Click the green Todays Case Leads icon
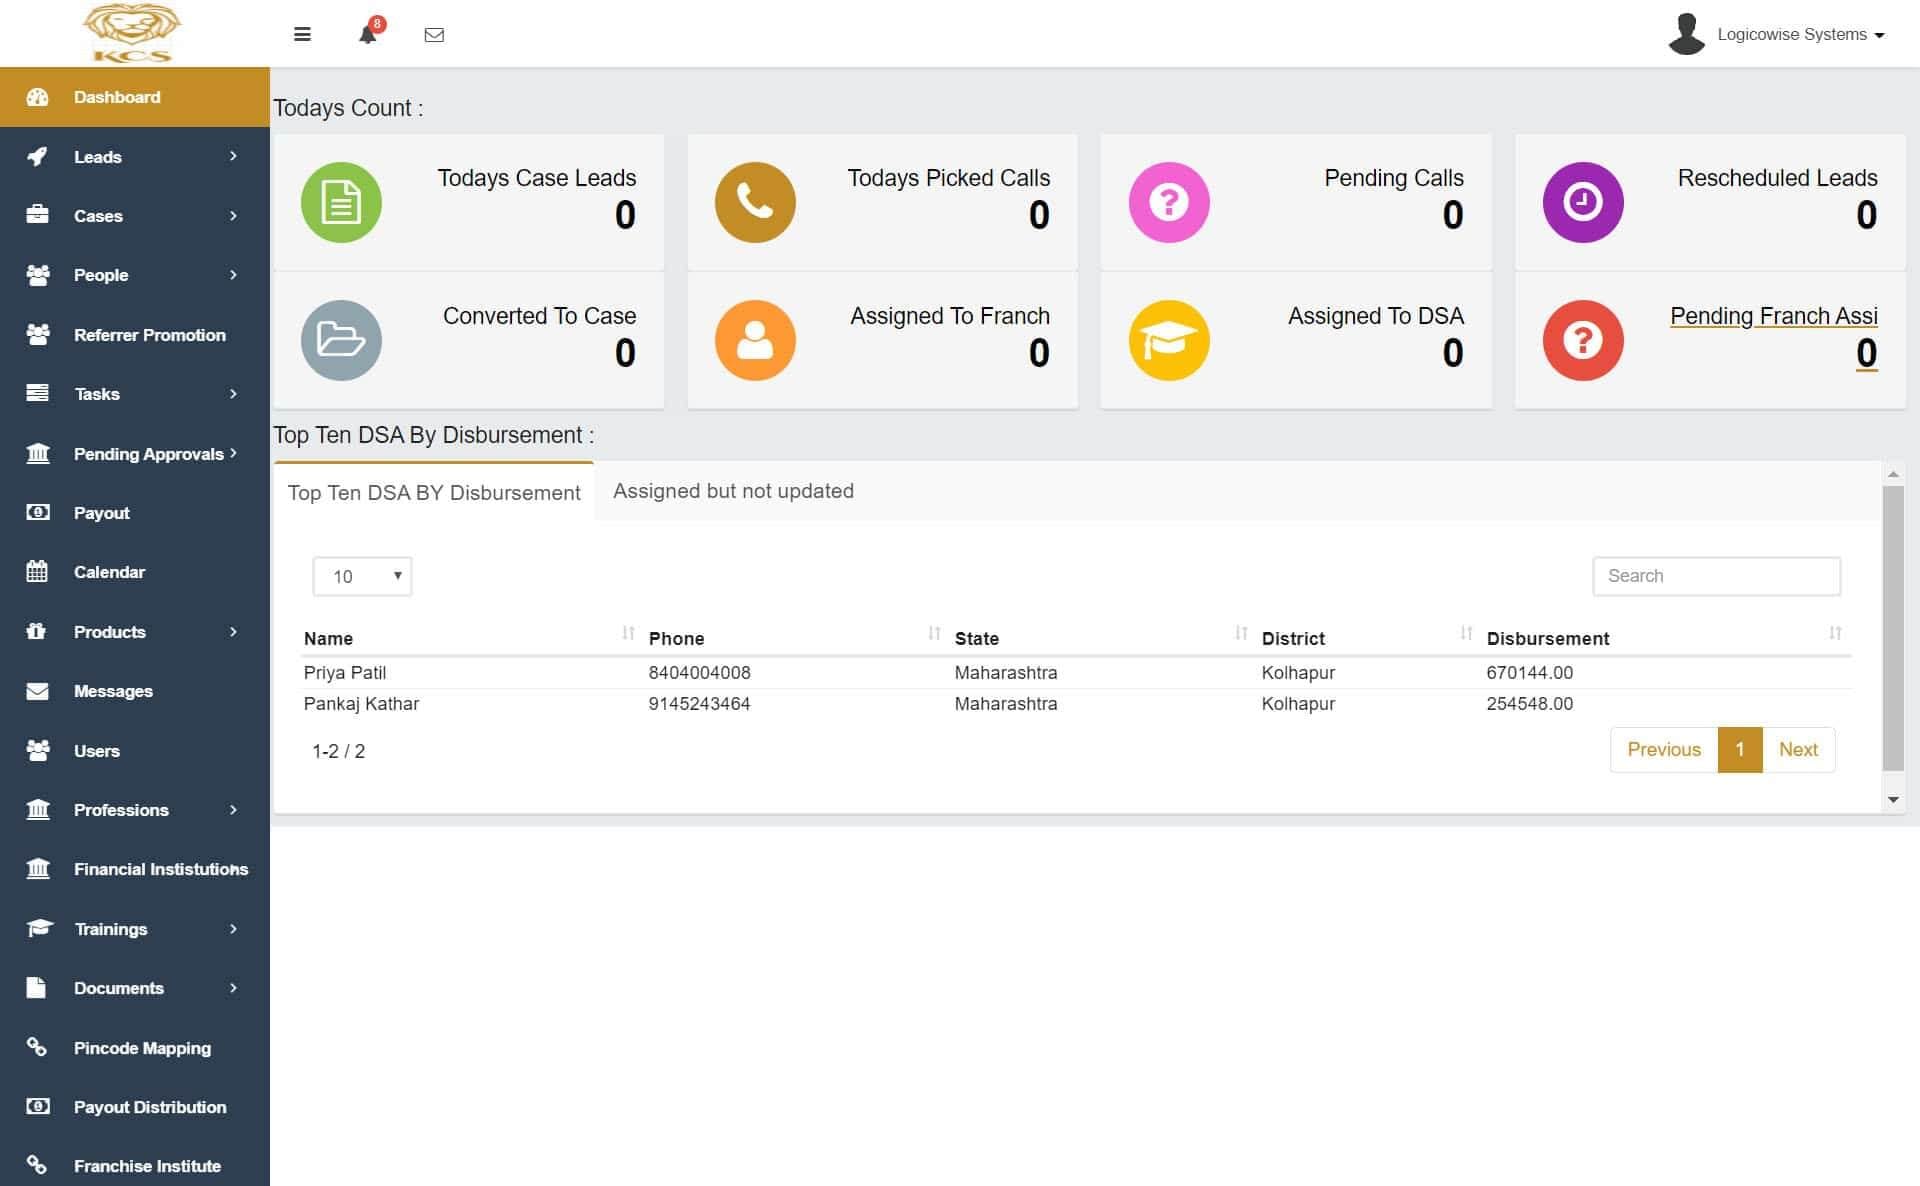The image size is (1920, 1186). (341, 202)
